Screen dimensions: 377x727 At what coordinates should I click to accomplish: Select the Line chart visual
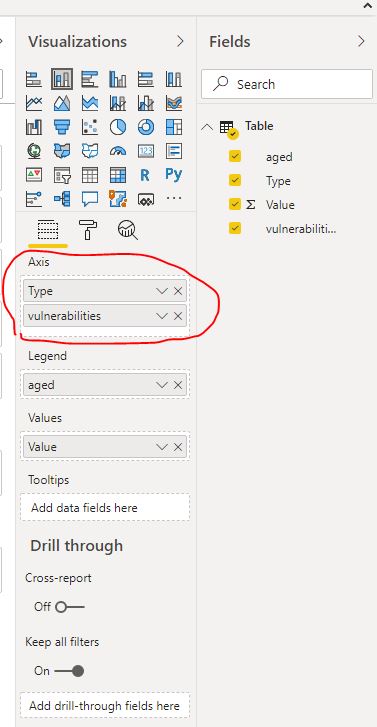[34, 103]
